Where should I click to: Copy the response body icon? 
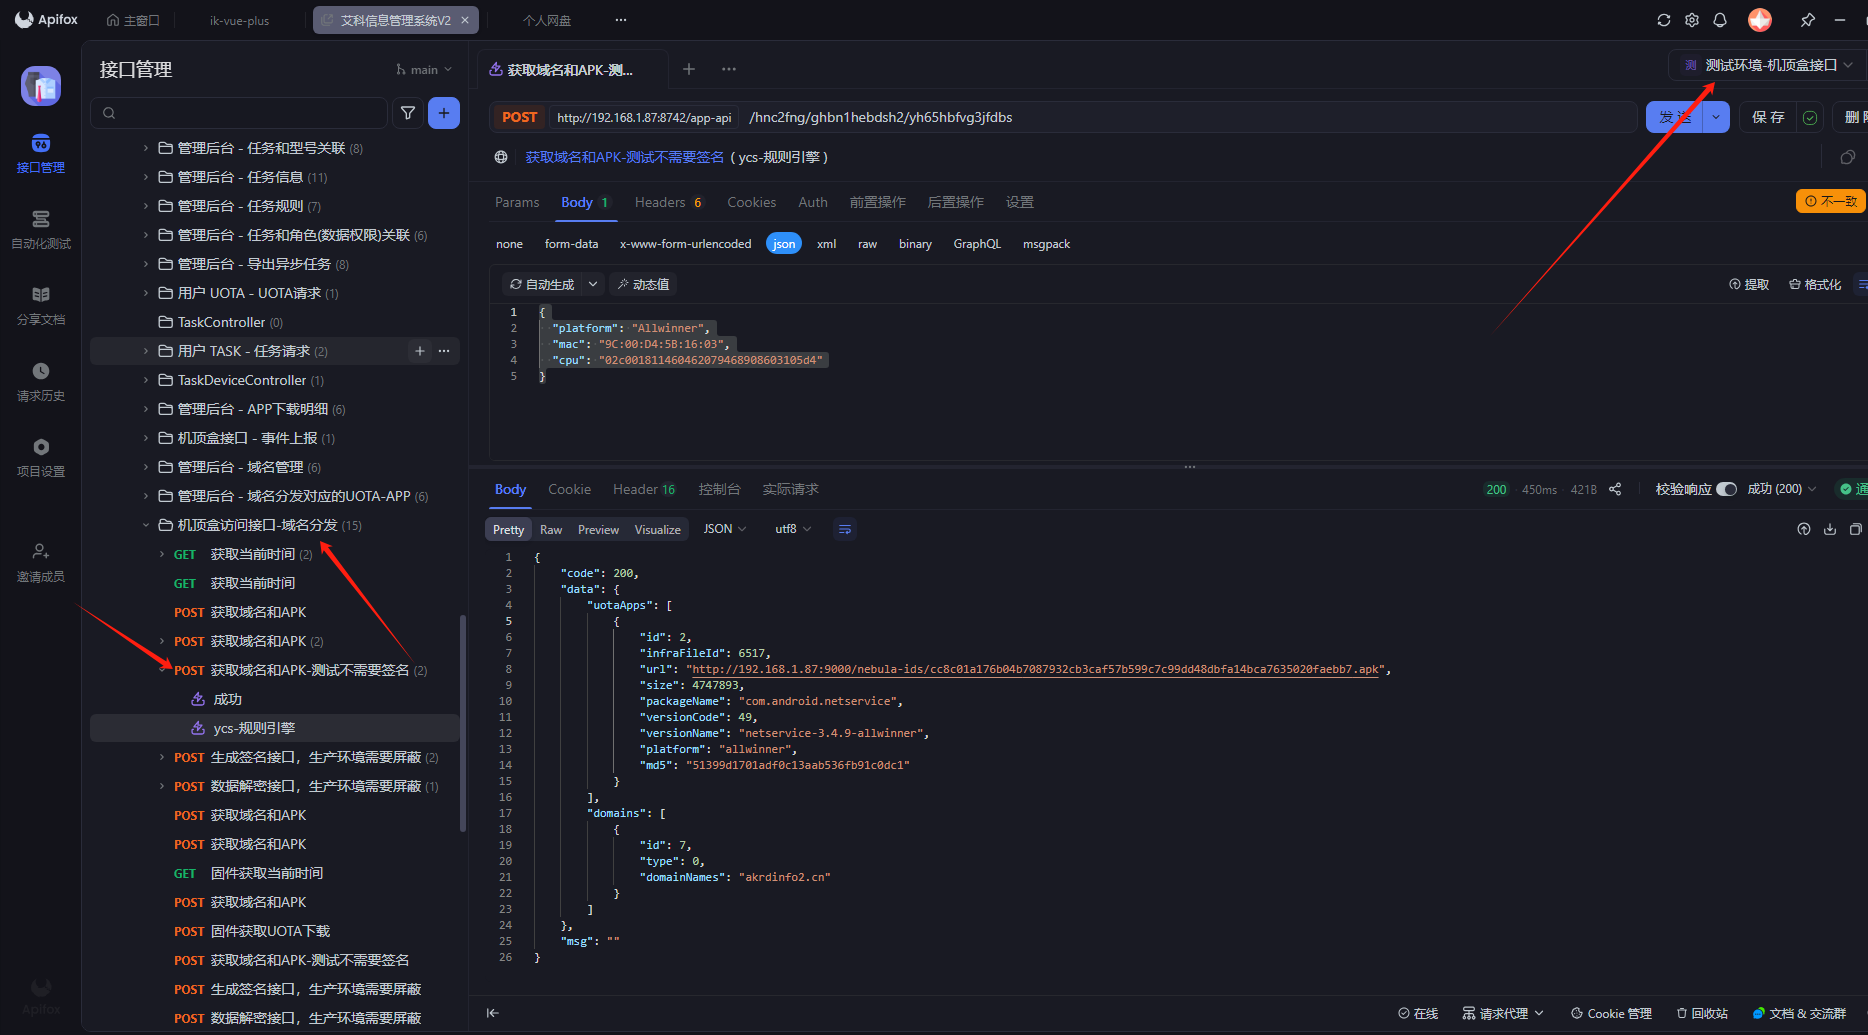(1856, 529)
